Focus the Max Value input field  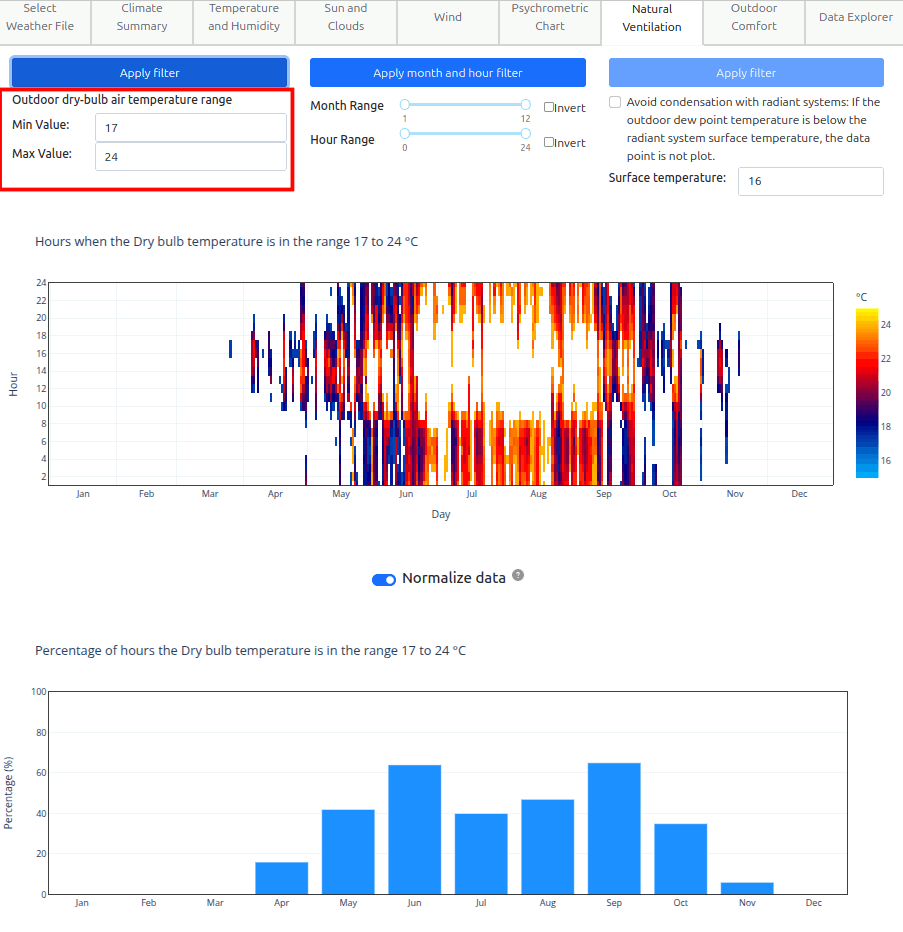coord(190,157)
